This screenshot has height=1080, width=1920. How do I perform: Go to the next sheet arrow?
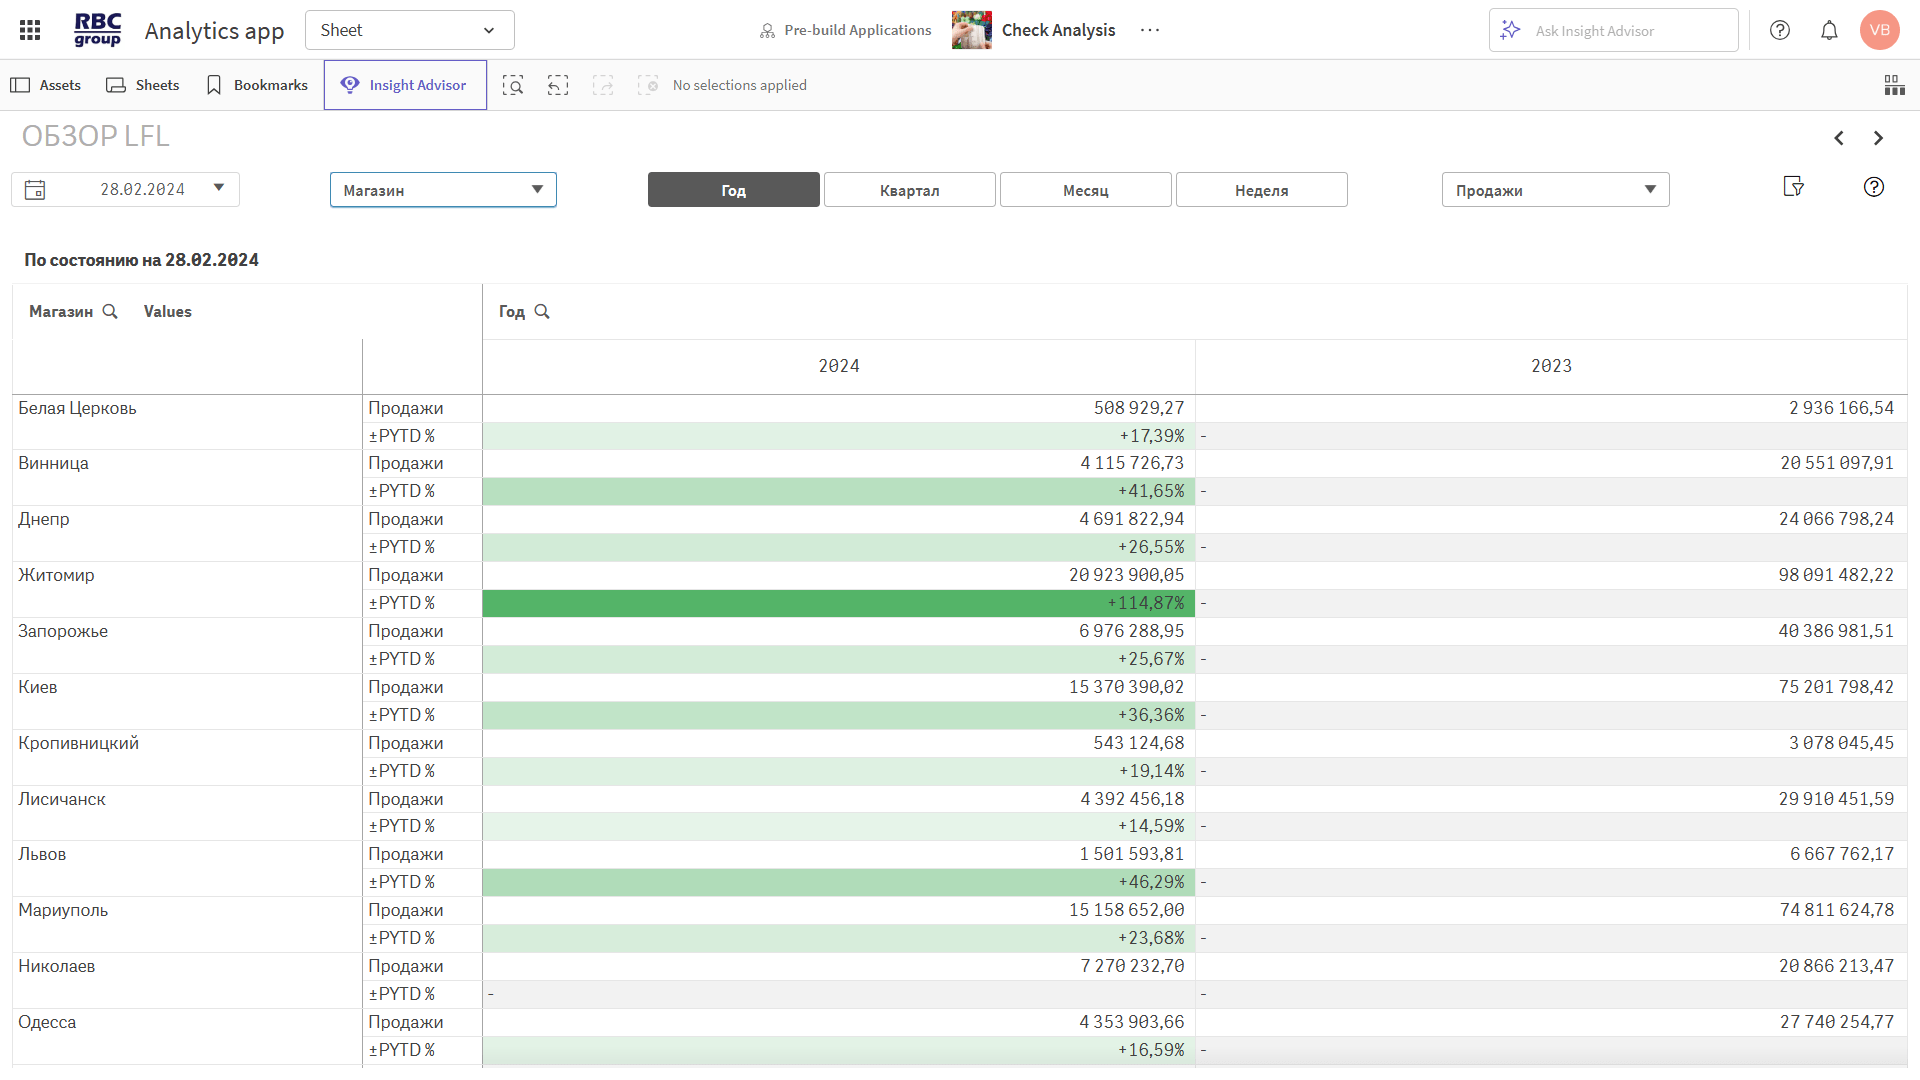pyautogui.click(x=1878, y=138)
